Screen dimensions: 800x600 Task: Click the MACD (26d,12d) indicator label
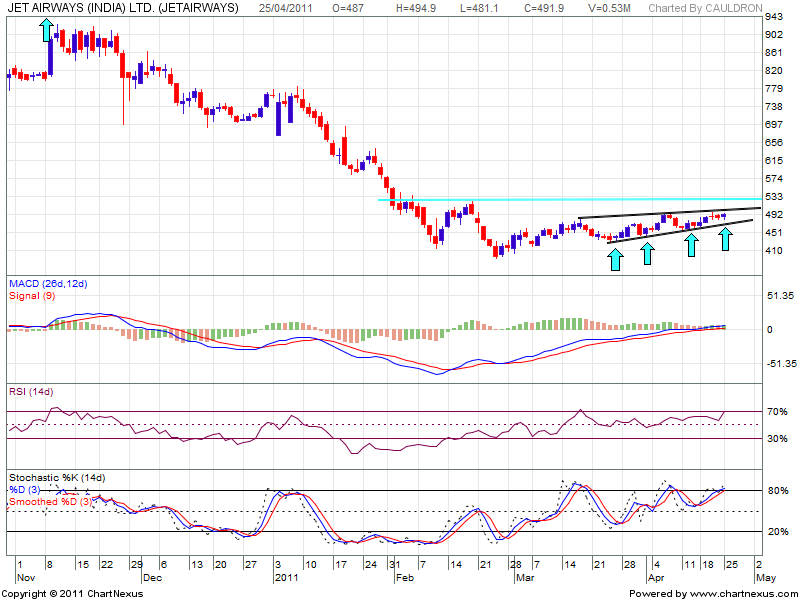click(49, 285)
